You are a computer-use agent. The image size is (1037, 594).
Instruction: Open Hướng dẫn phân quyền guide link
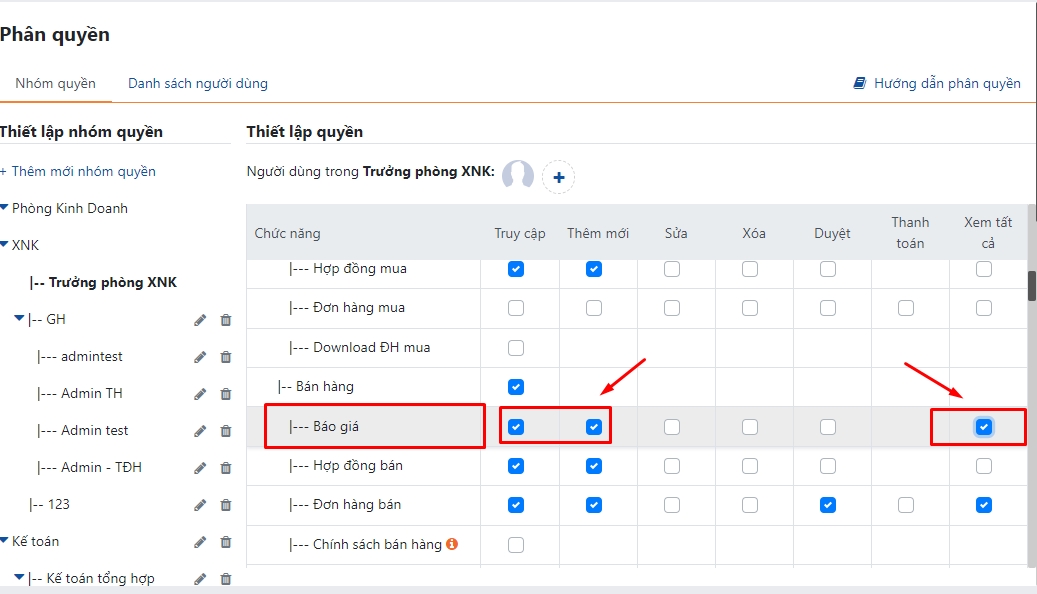937,83
